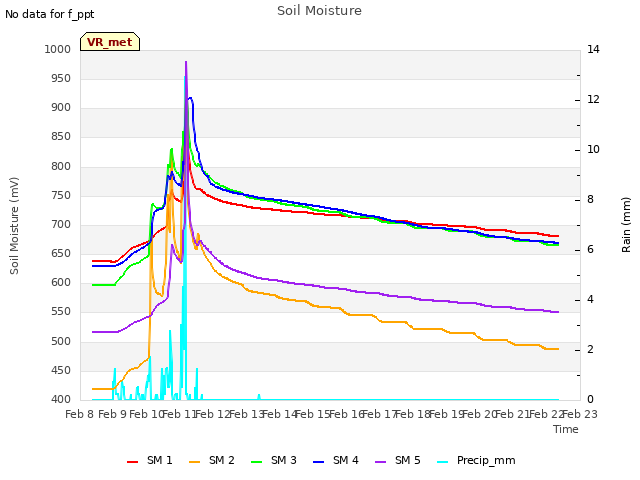Click the 850 tick on left axis
640x480 pixels.
[61, 137]
